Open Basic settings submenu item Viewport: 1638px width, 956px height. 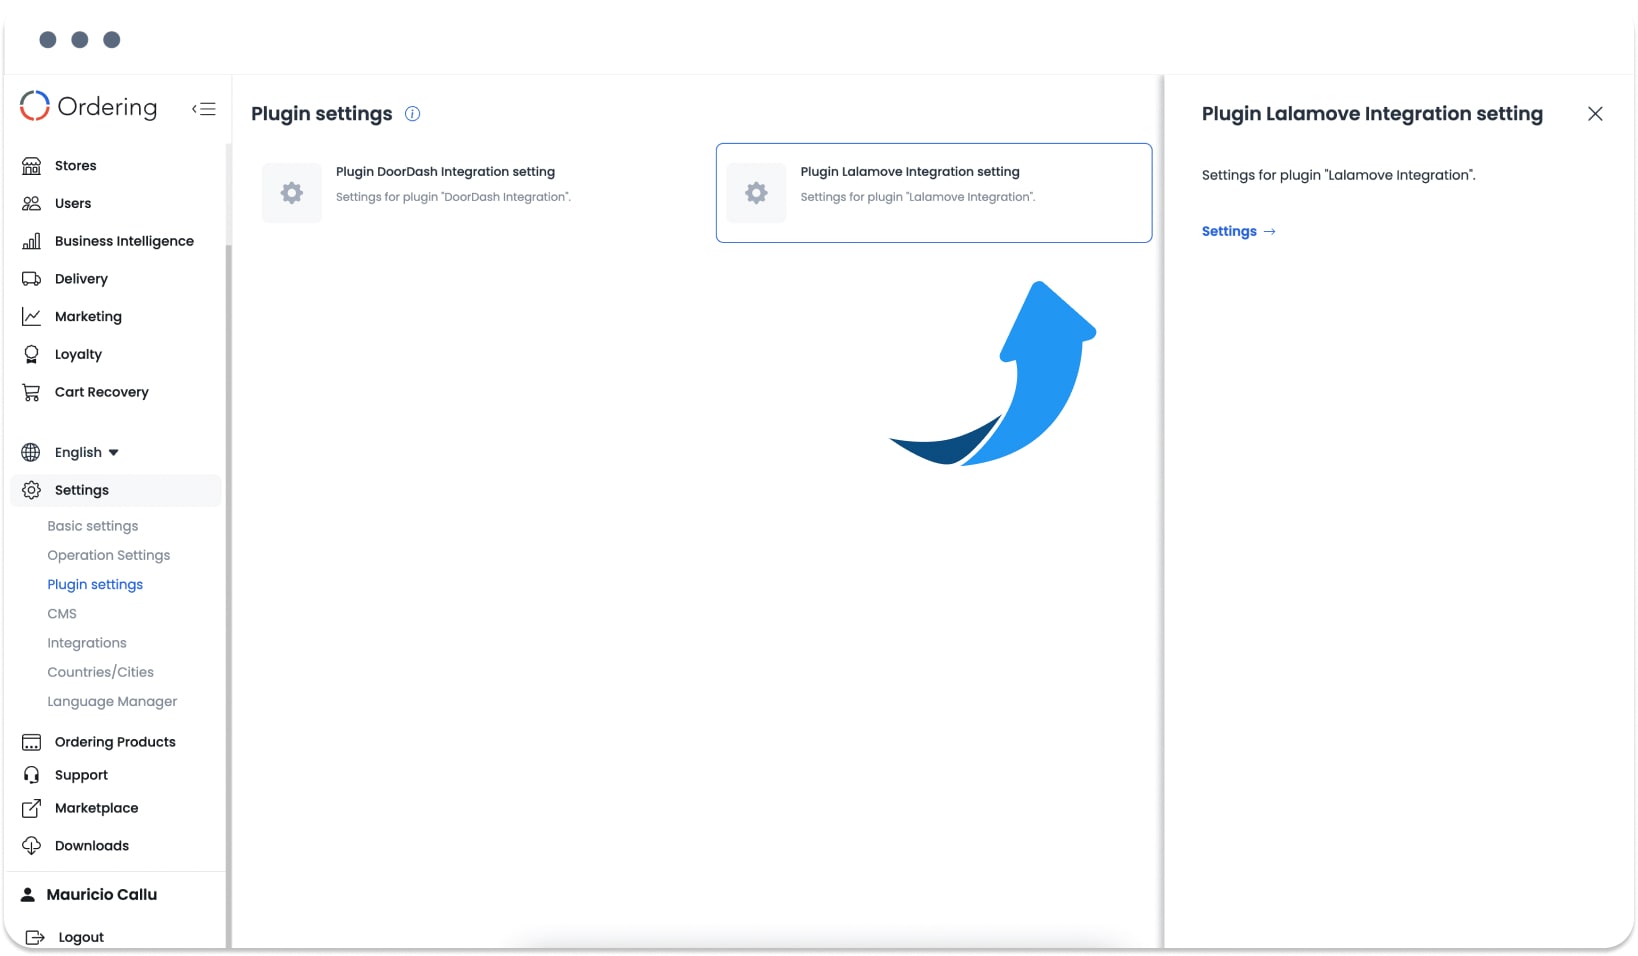(x=93, y=526)
